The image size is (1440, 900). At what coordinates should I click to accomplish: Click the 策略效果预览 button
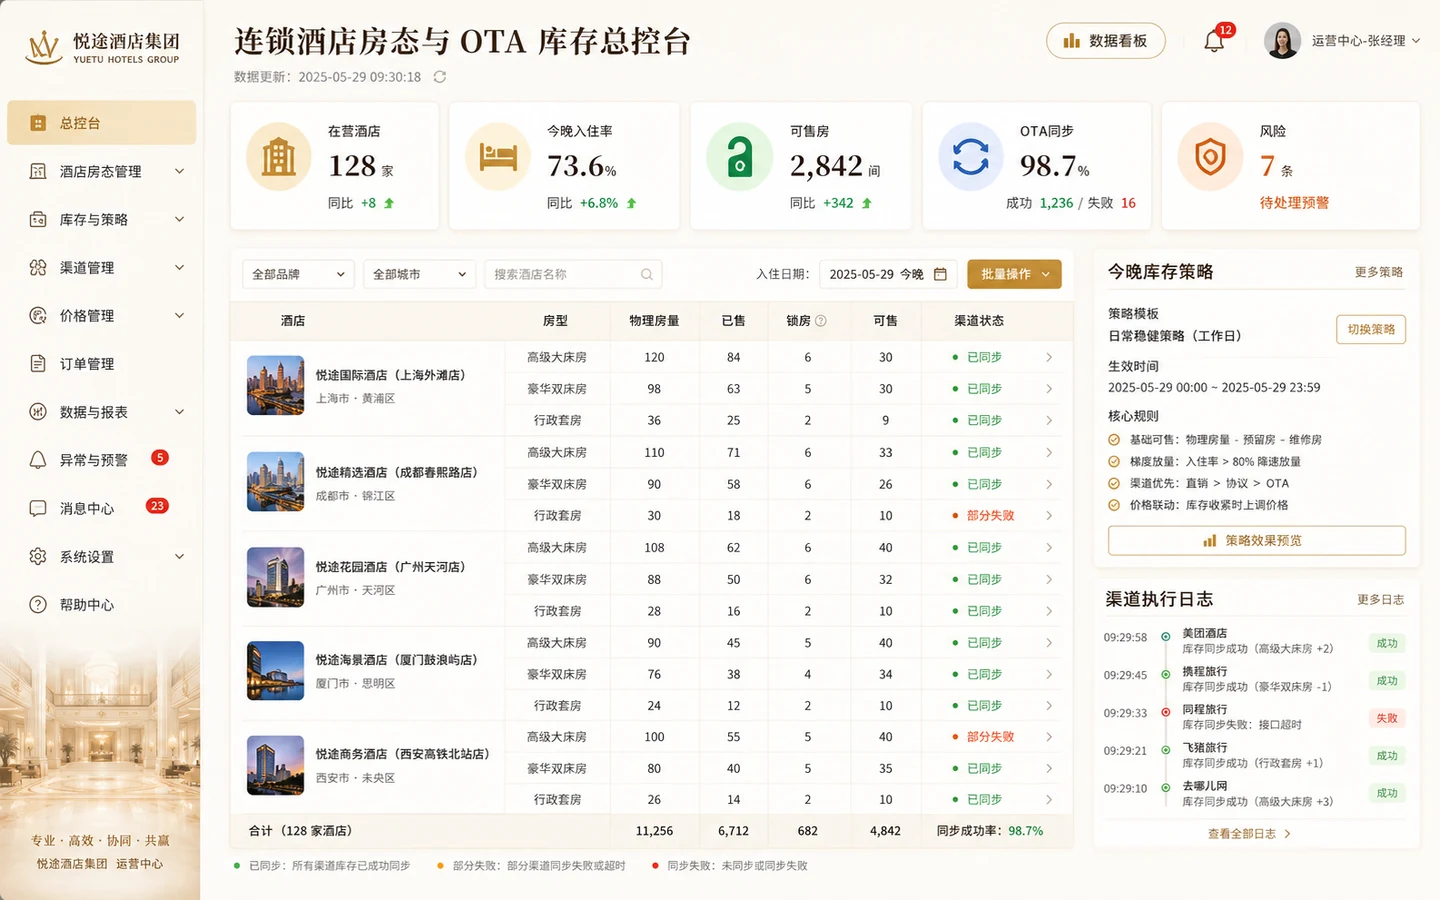click(x=1256, y=540)
